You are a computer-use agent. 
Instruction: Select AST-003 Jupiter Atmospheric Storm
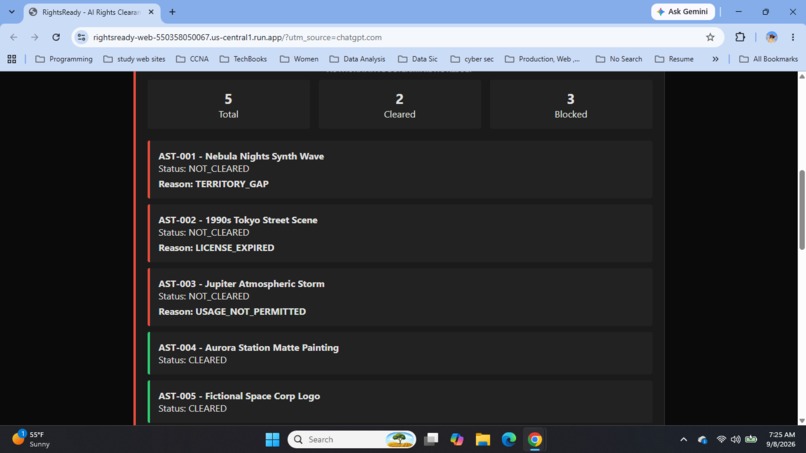click(400, 297)
